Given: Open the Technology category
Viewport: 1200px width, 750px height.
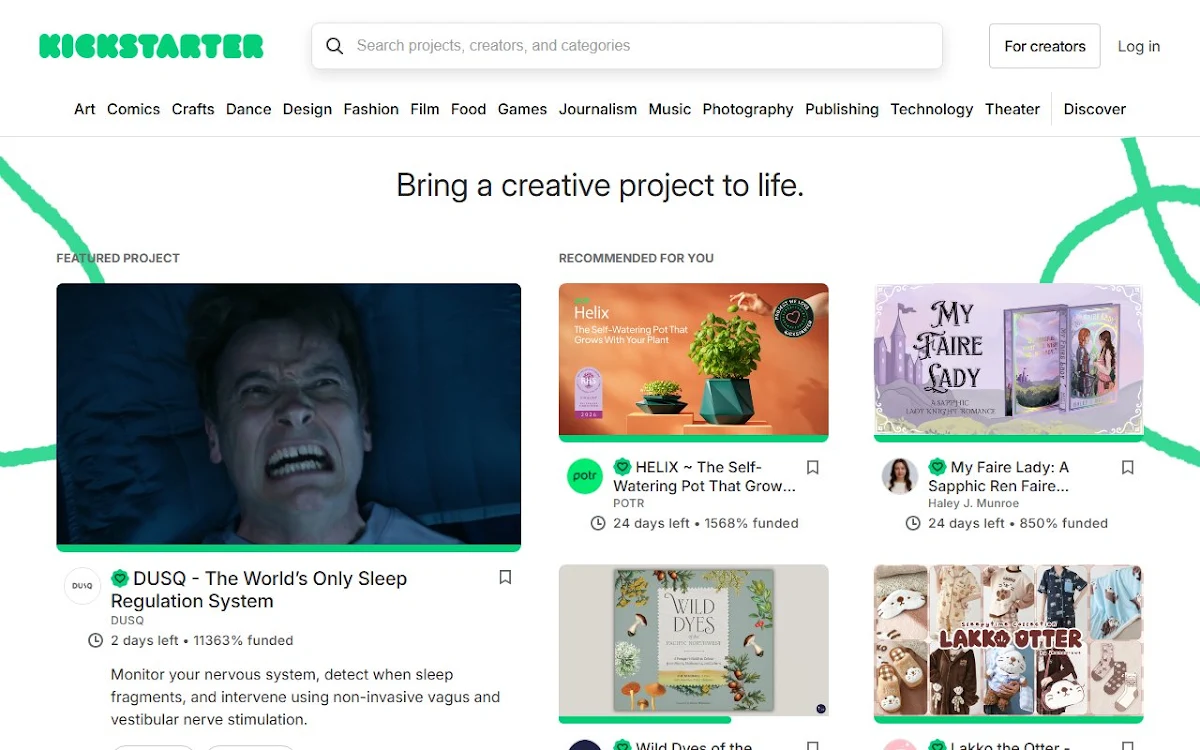Looking at the screenshot, I should click(932, 109).
